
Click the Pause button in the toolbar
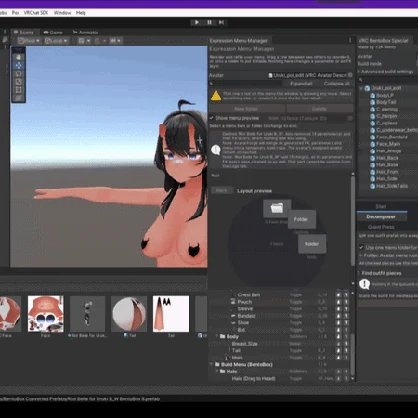coord(209,22)
